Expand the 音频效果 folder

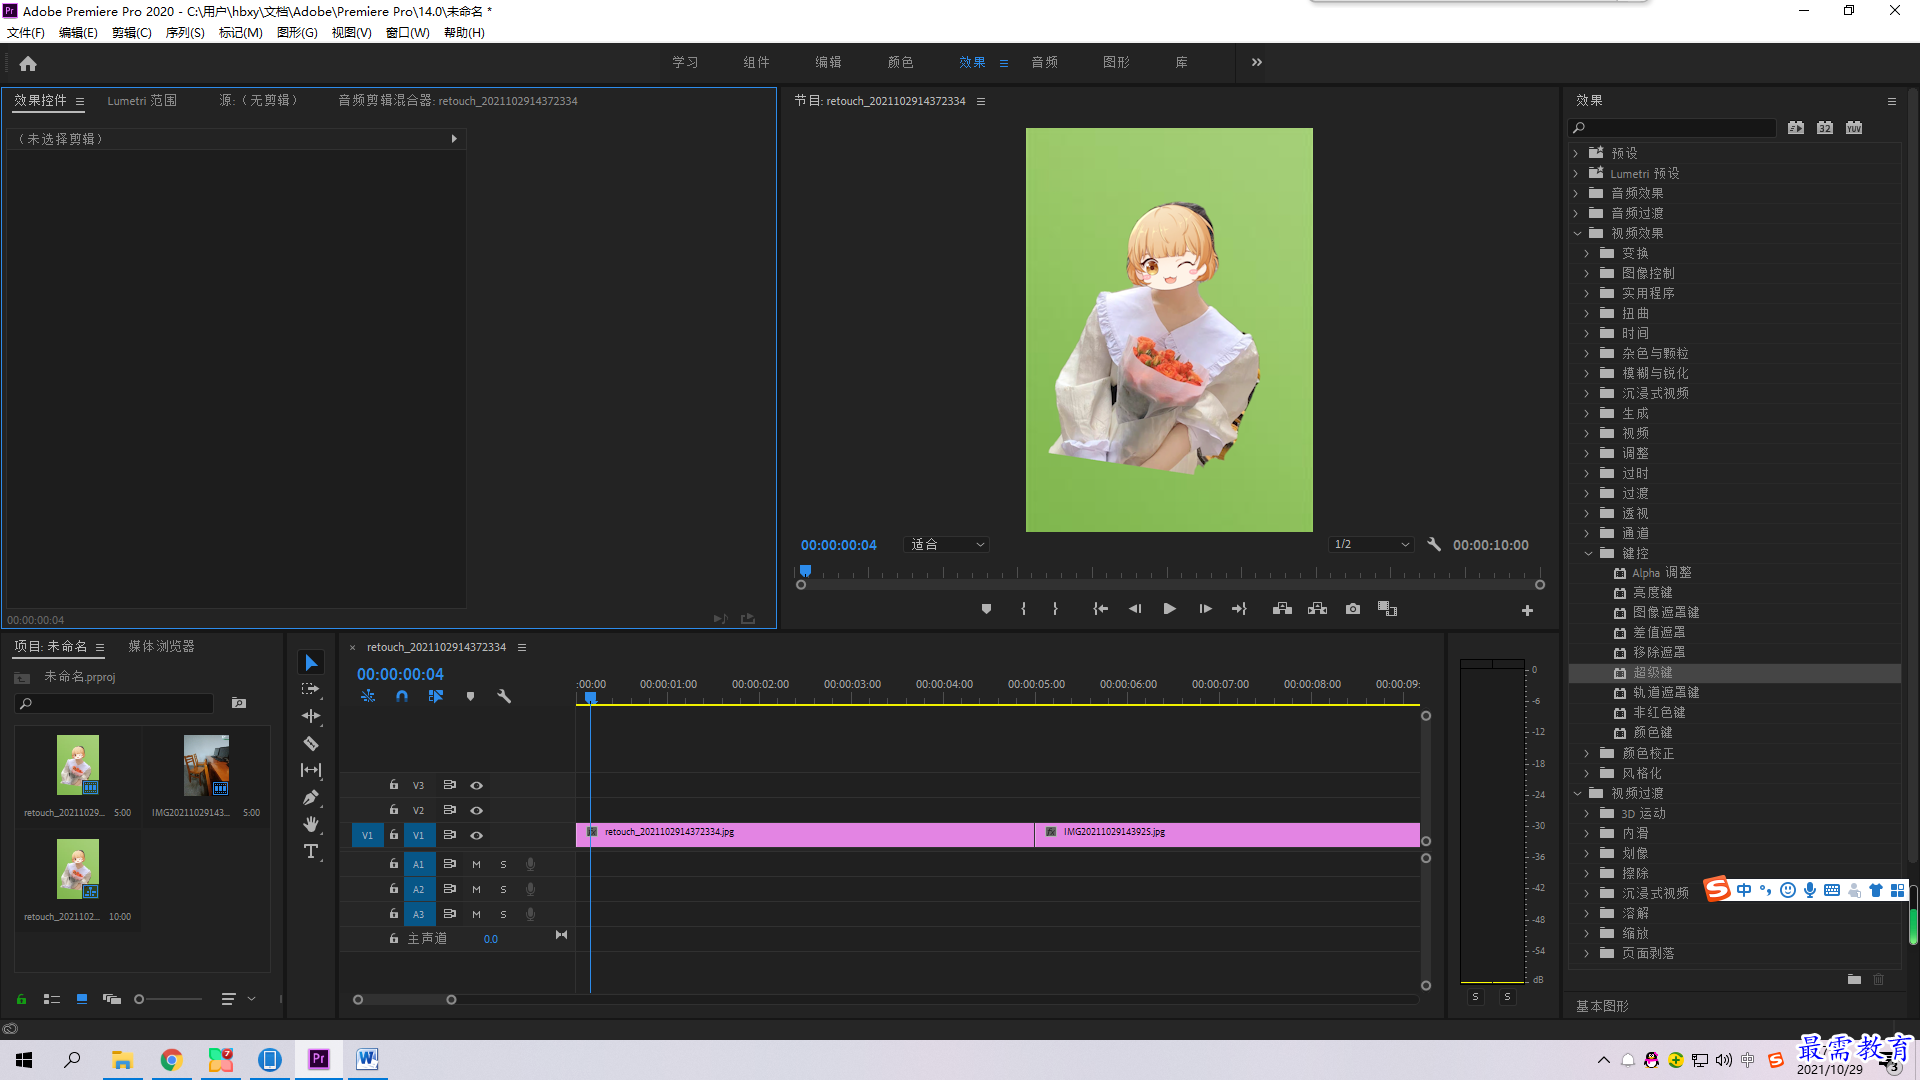1576,193
